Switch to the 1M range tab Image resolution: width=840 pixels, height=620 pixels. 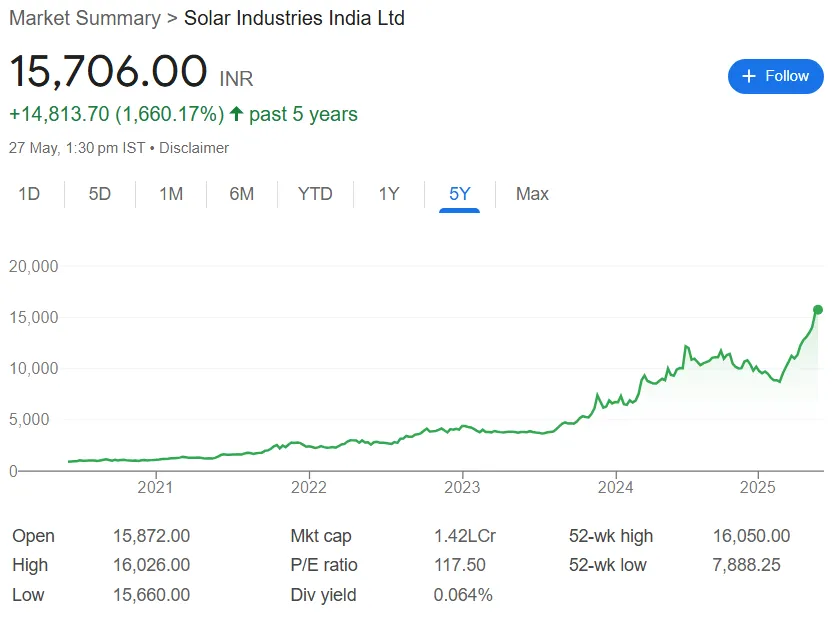[x=171, y=193]
